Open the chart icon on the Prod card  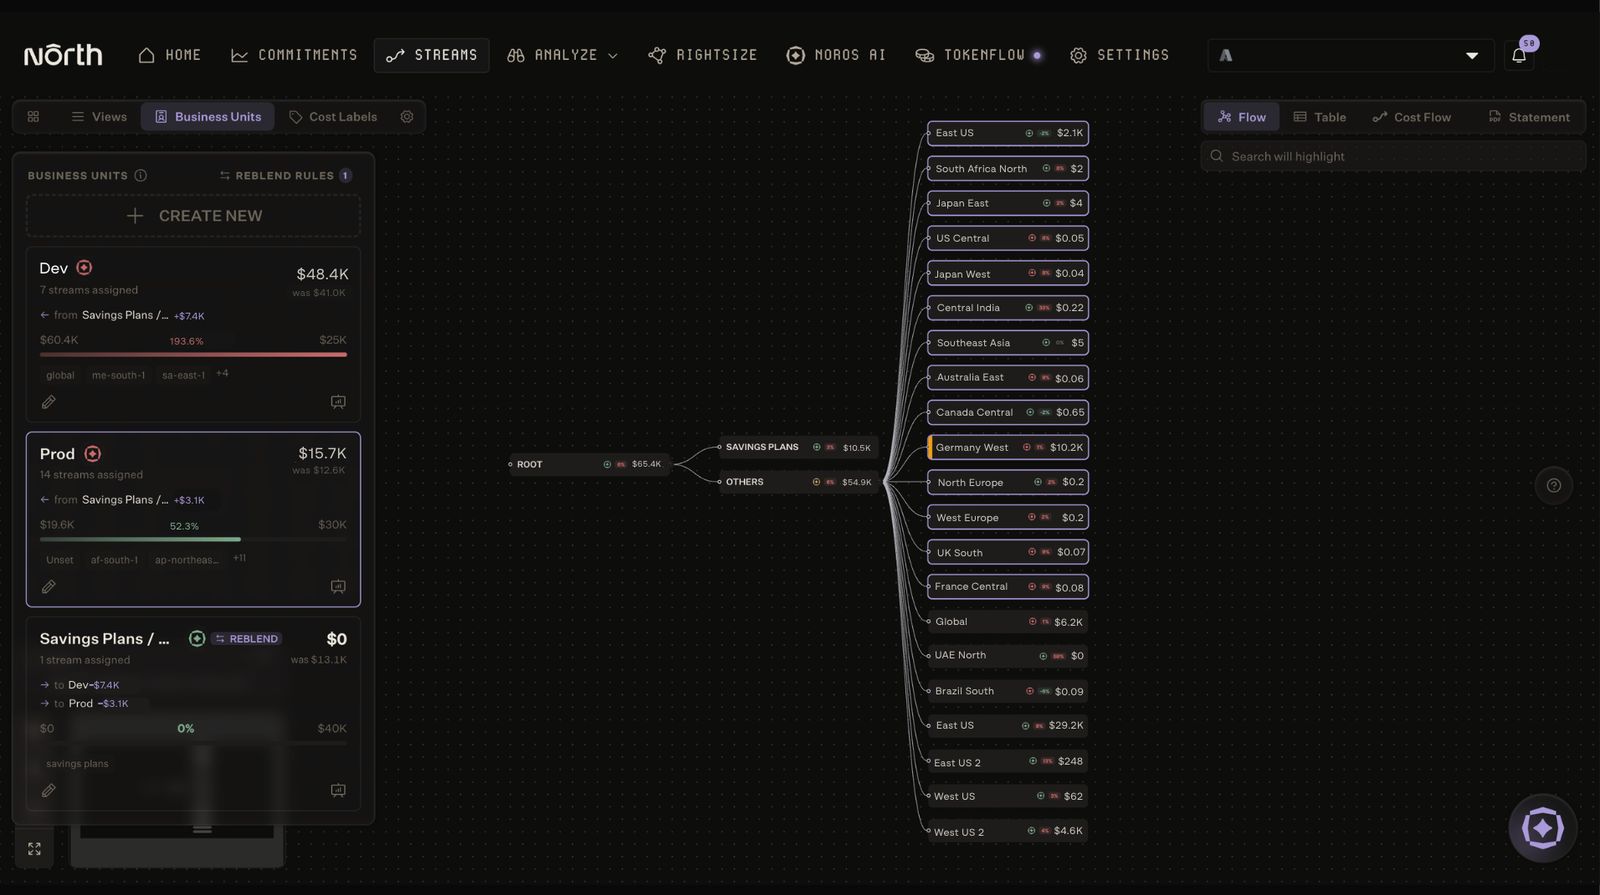(x=338, y=587)
